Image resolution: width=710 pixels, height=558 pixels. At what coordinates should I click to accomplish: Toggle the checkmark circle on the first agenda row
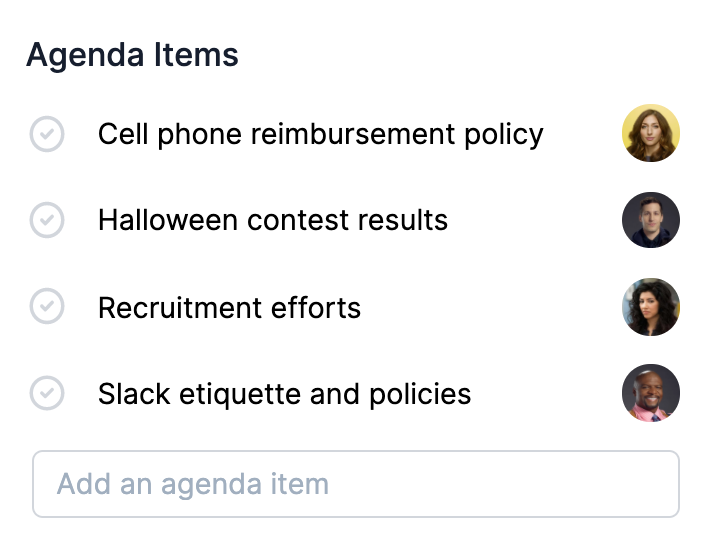(47, 134)
